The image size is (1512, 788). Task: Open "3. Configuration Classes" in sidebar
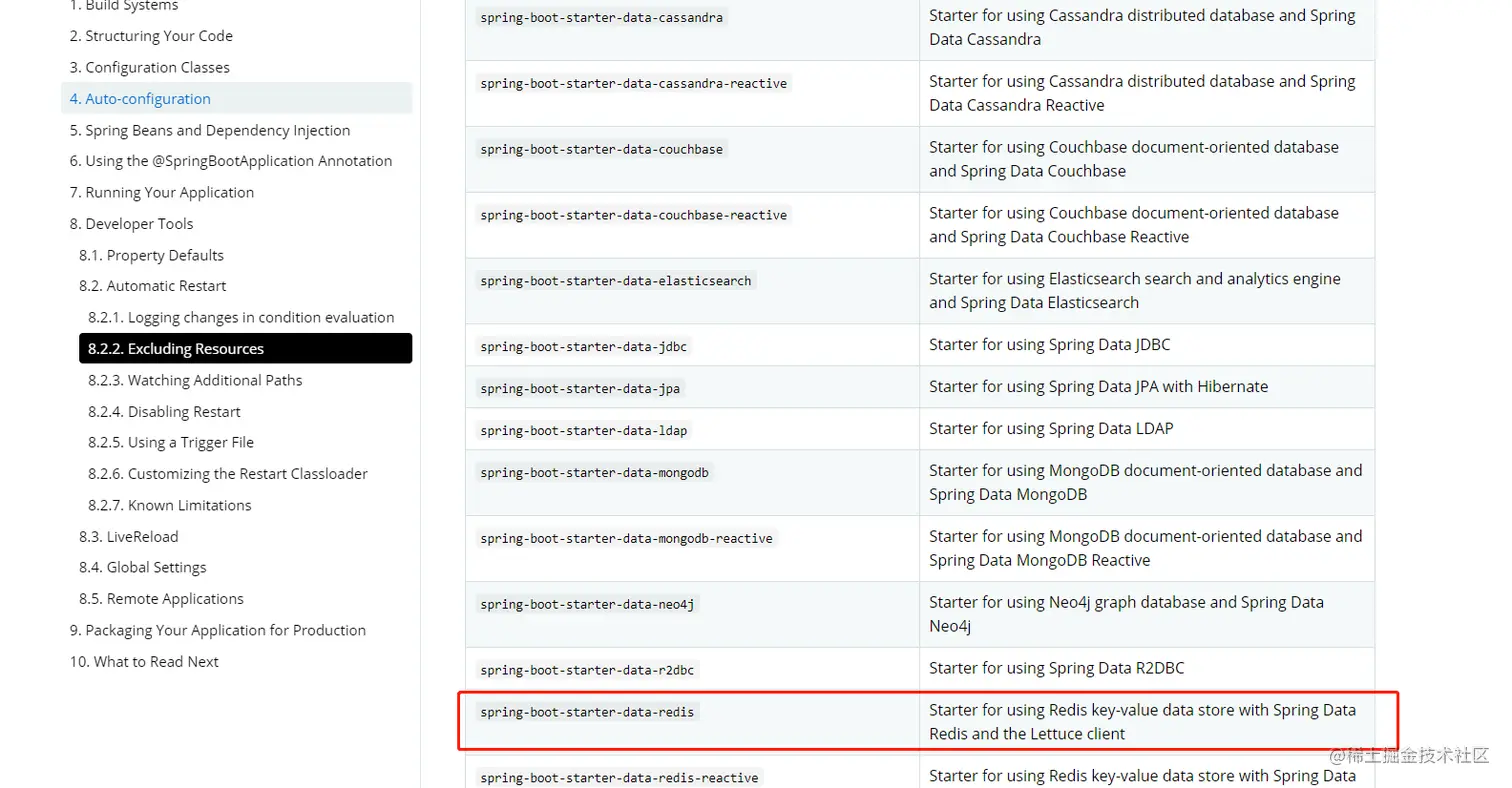[x=150, y=67]
